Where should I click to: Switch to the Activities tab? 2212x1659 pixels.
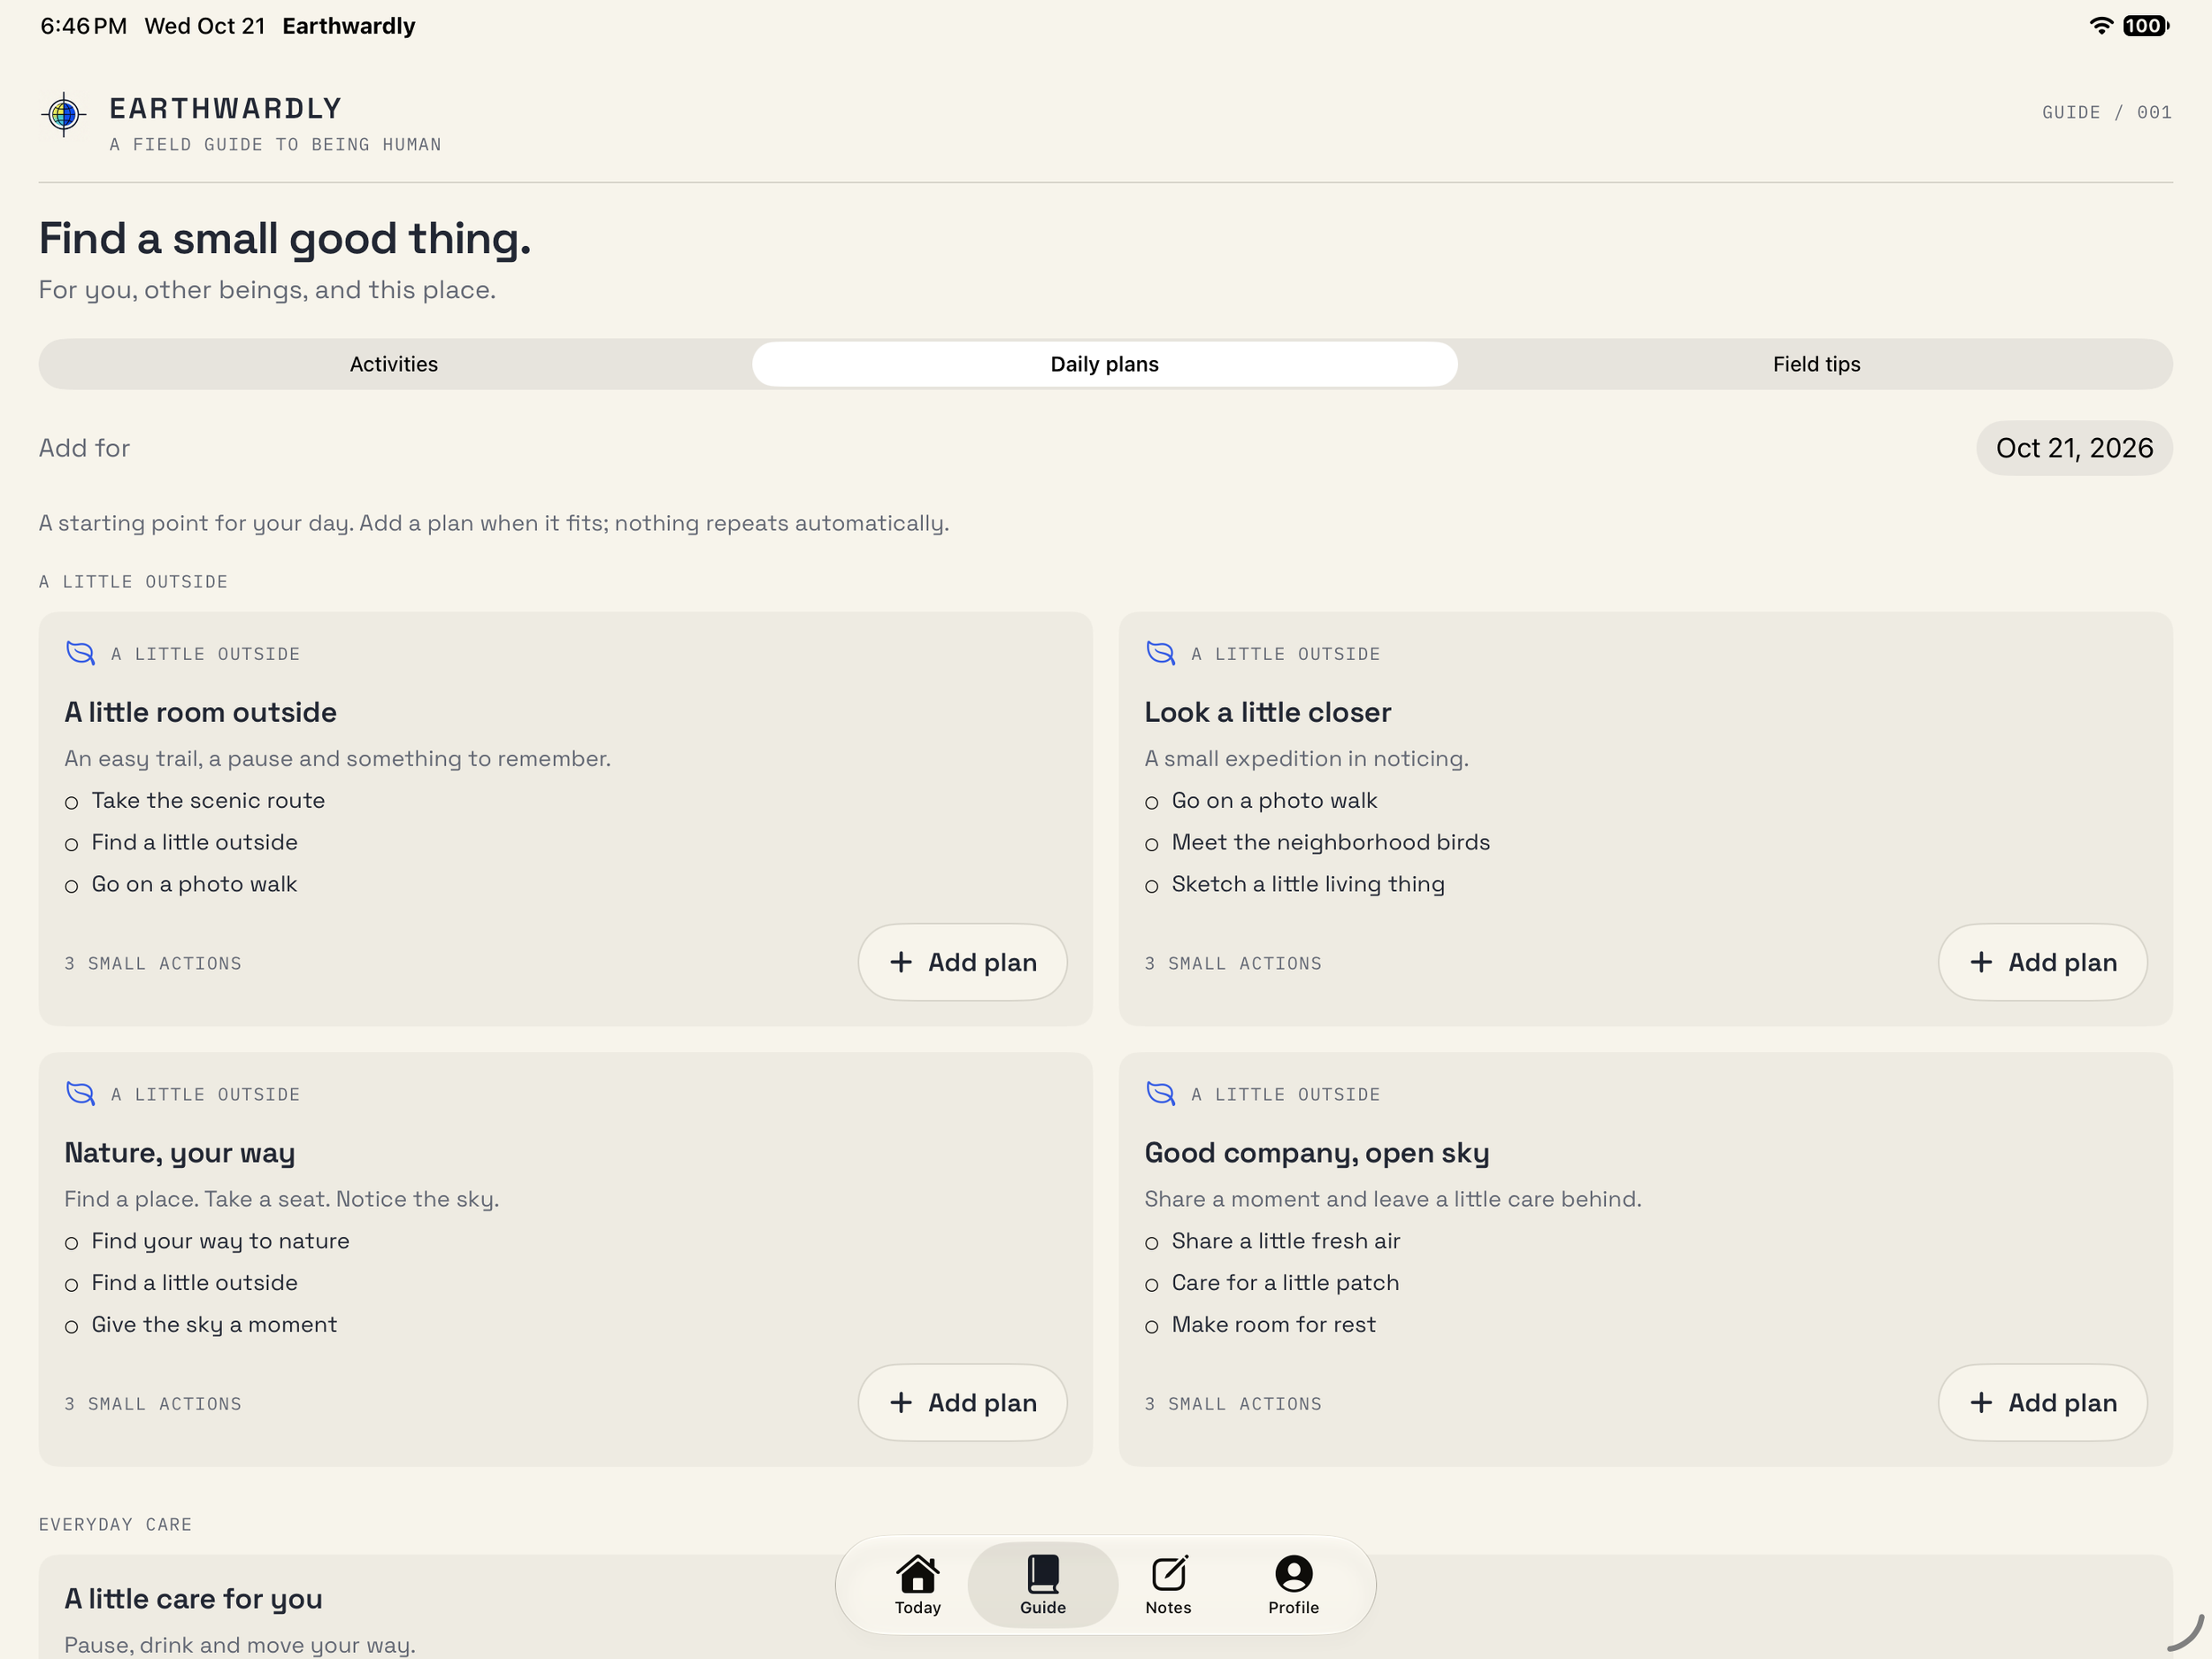(394, 364)
